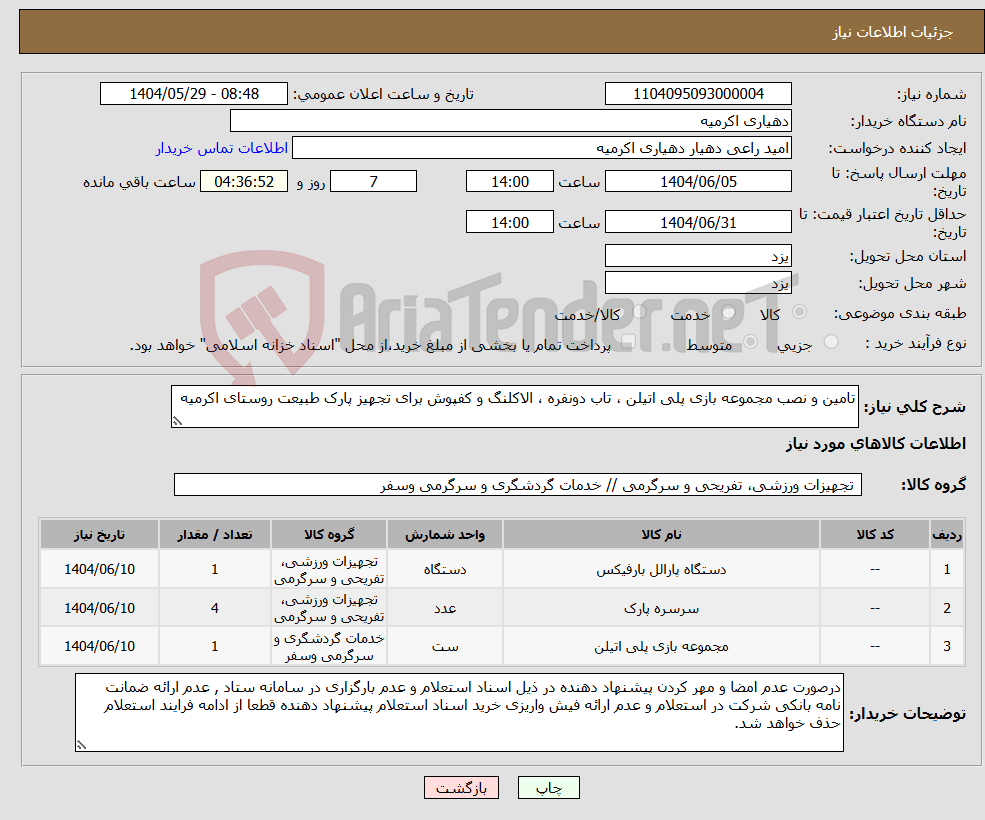Click the چاپ print button
This screenshot has width=985, height=820.
pos(548,787)
